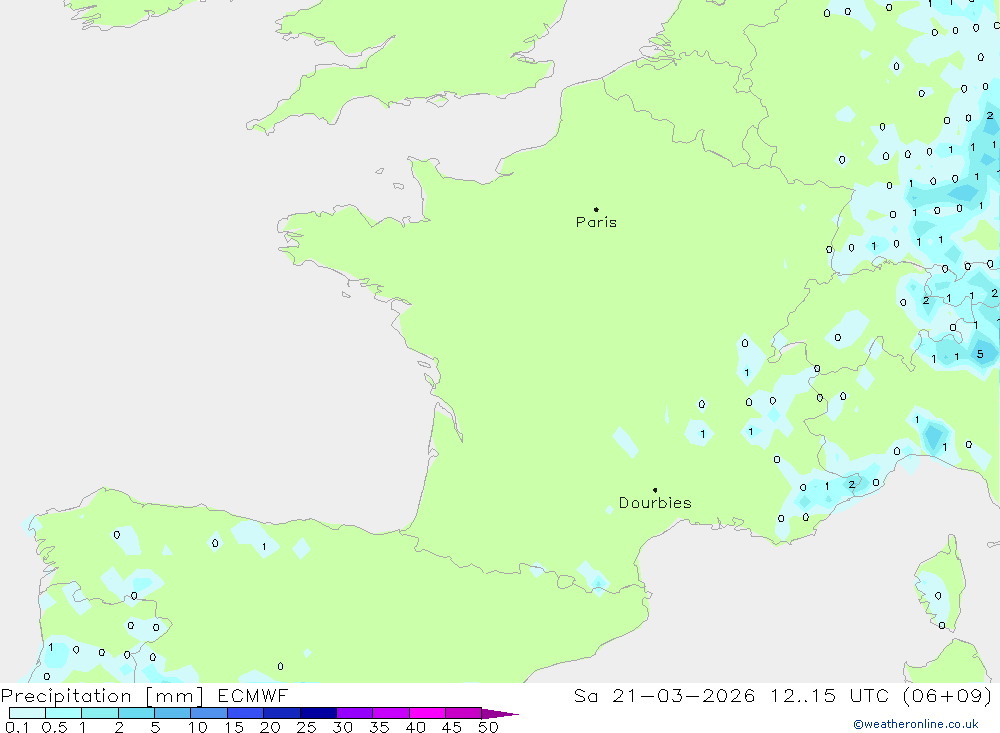1000x733 pixels.
Task: Select the Paris map label
Action: (596, 223)
